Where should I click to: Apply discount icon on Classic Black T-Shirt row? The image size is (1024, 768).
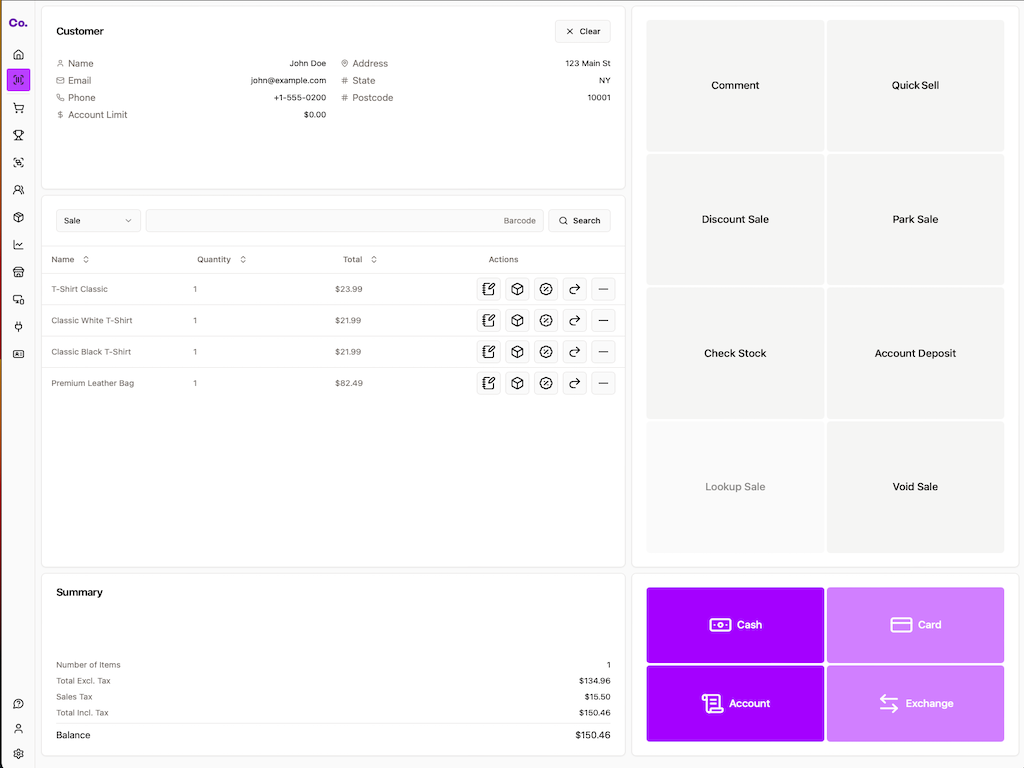coord(546,352)
